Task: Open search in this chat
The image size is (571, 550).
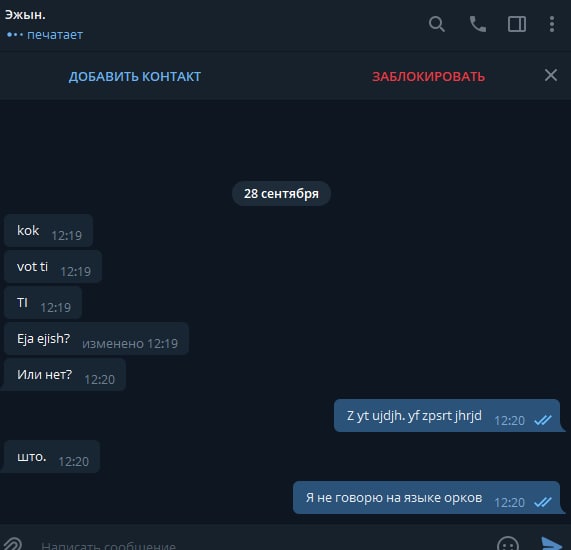Action: 437,24
